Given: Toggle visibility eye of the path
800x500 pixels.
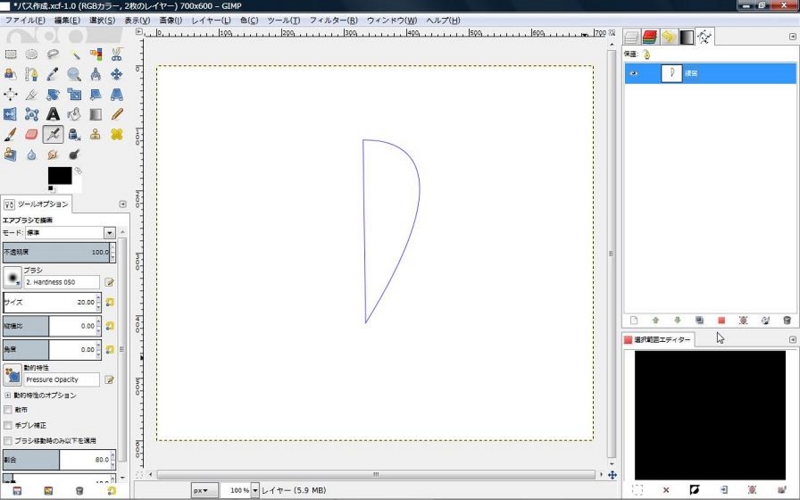Looking at the screenshot, I should click(x=634, y=73).
